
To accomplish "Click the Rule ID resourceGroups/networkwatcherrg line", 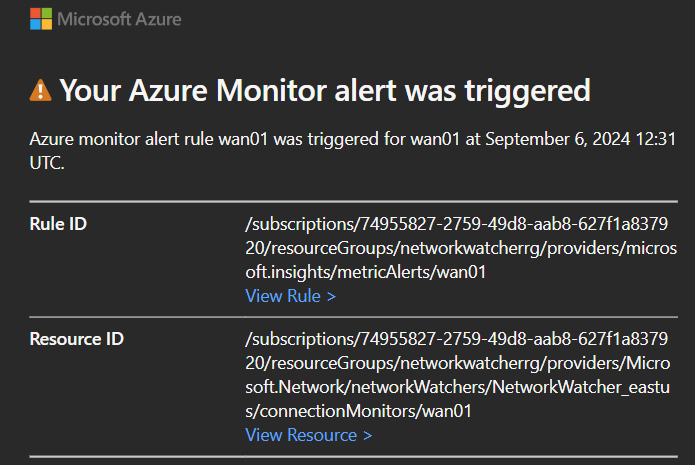I will pos(461,248).
